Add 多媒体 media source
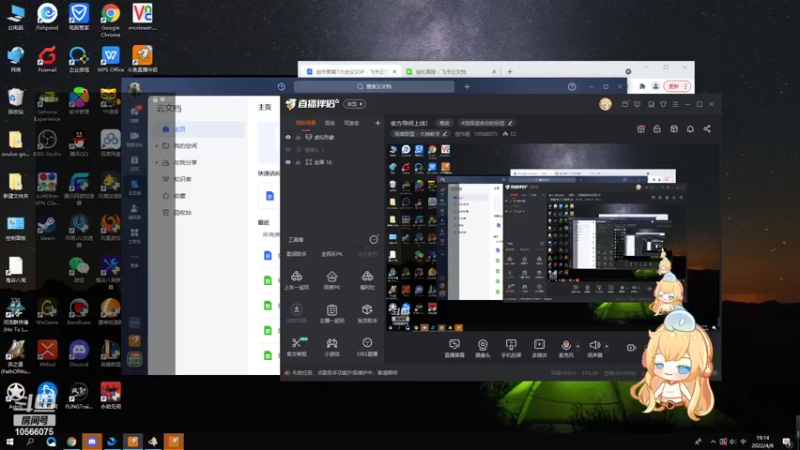The width and height of the screenshot is (800, 450). [x=539, y=348]
